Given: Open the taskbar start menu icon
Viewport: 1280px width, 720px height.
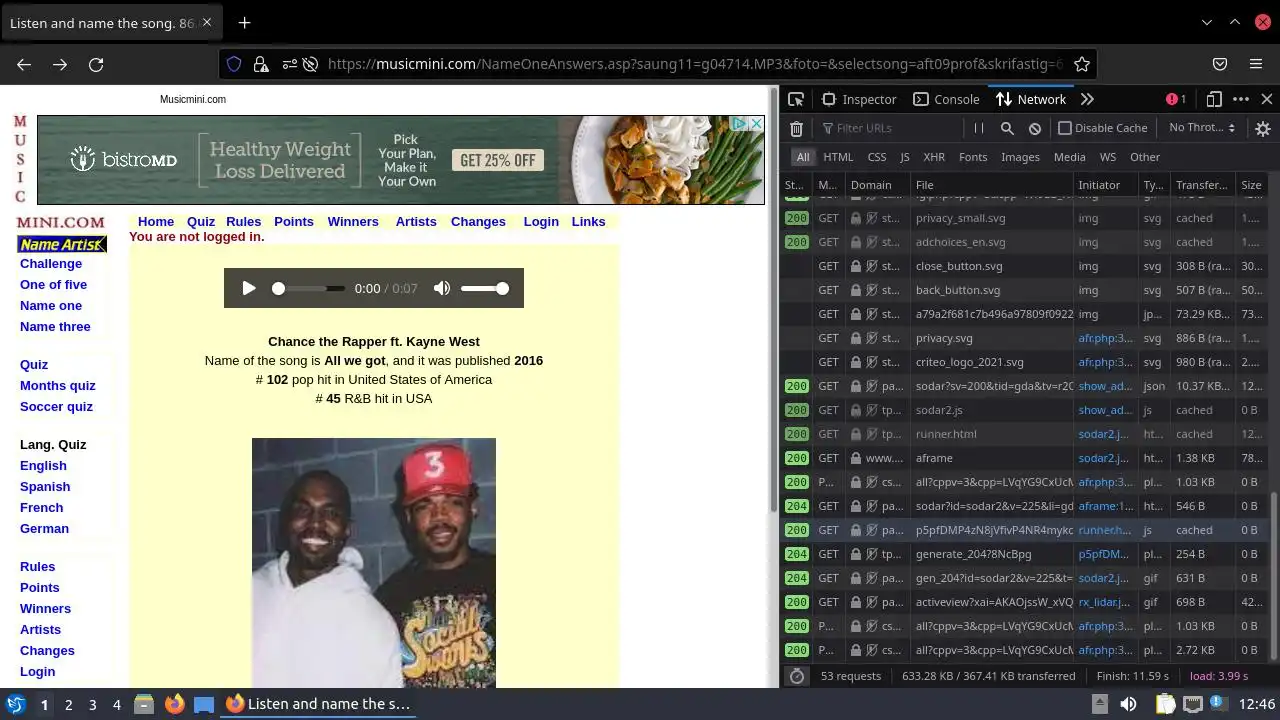Looking at the screenshot, I should (x=15, y=704).
